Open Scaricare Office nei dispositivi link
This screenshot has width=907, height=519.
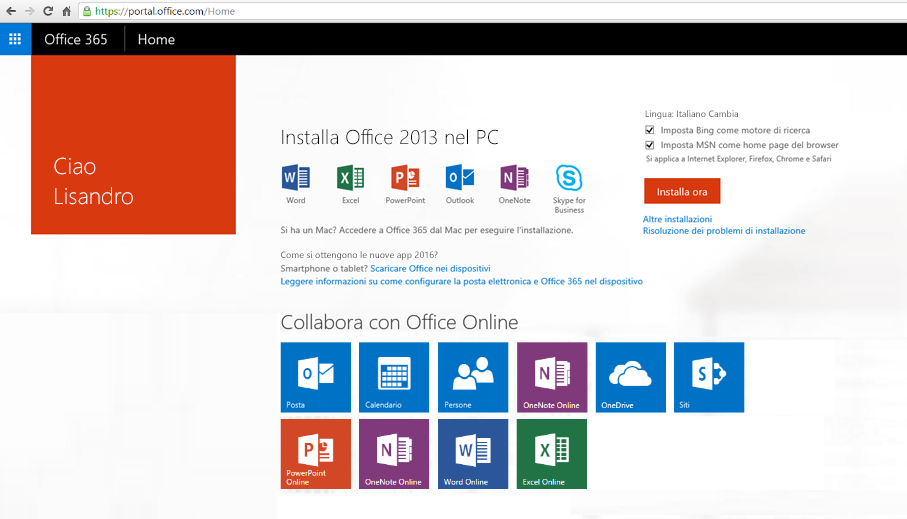pyautogui.click(x=430, y=268)
